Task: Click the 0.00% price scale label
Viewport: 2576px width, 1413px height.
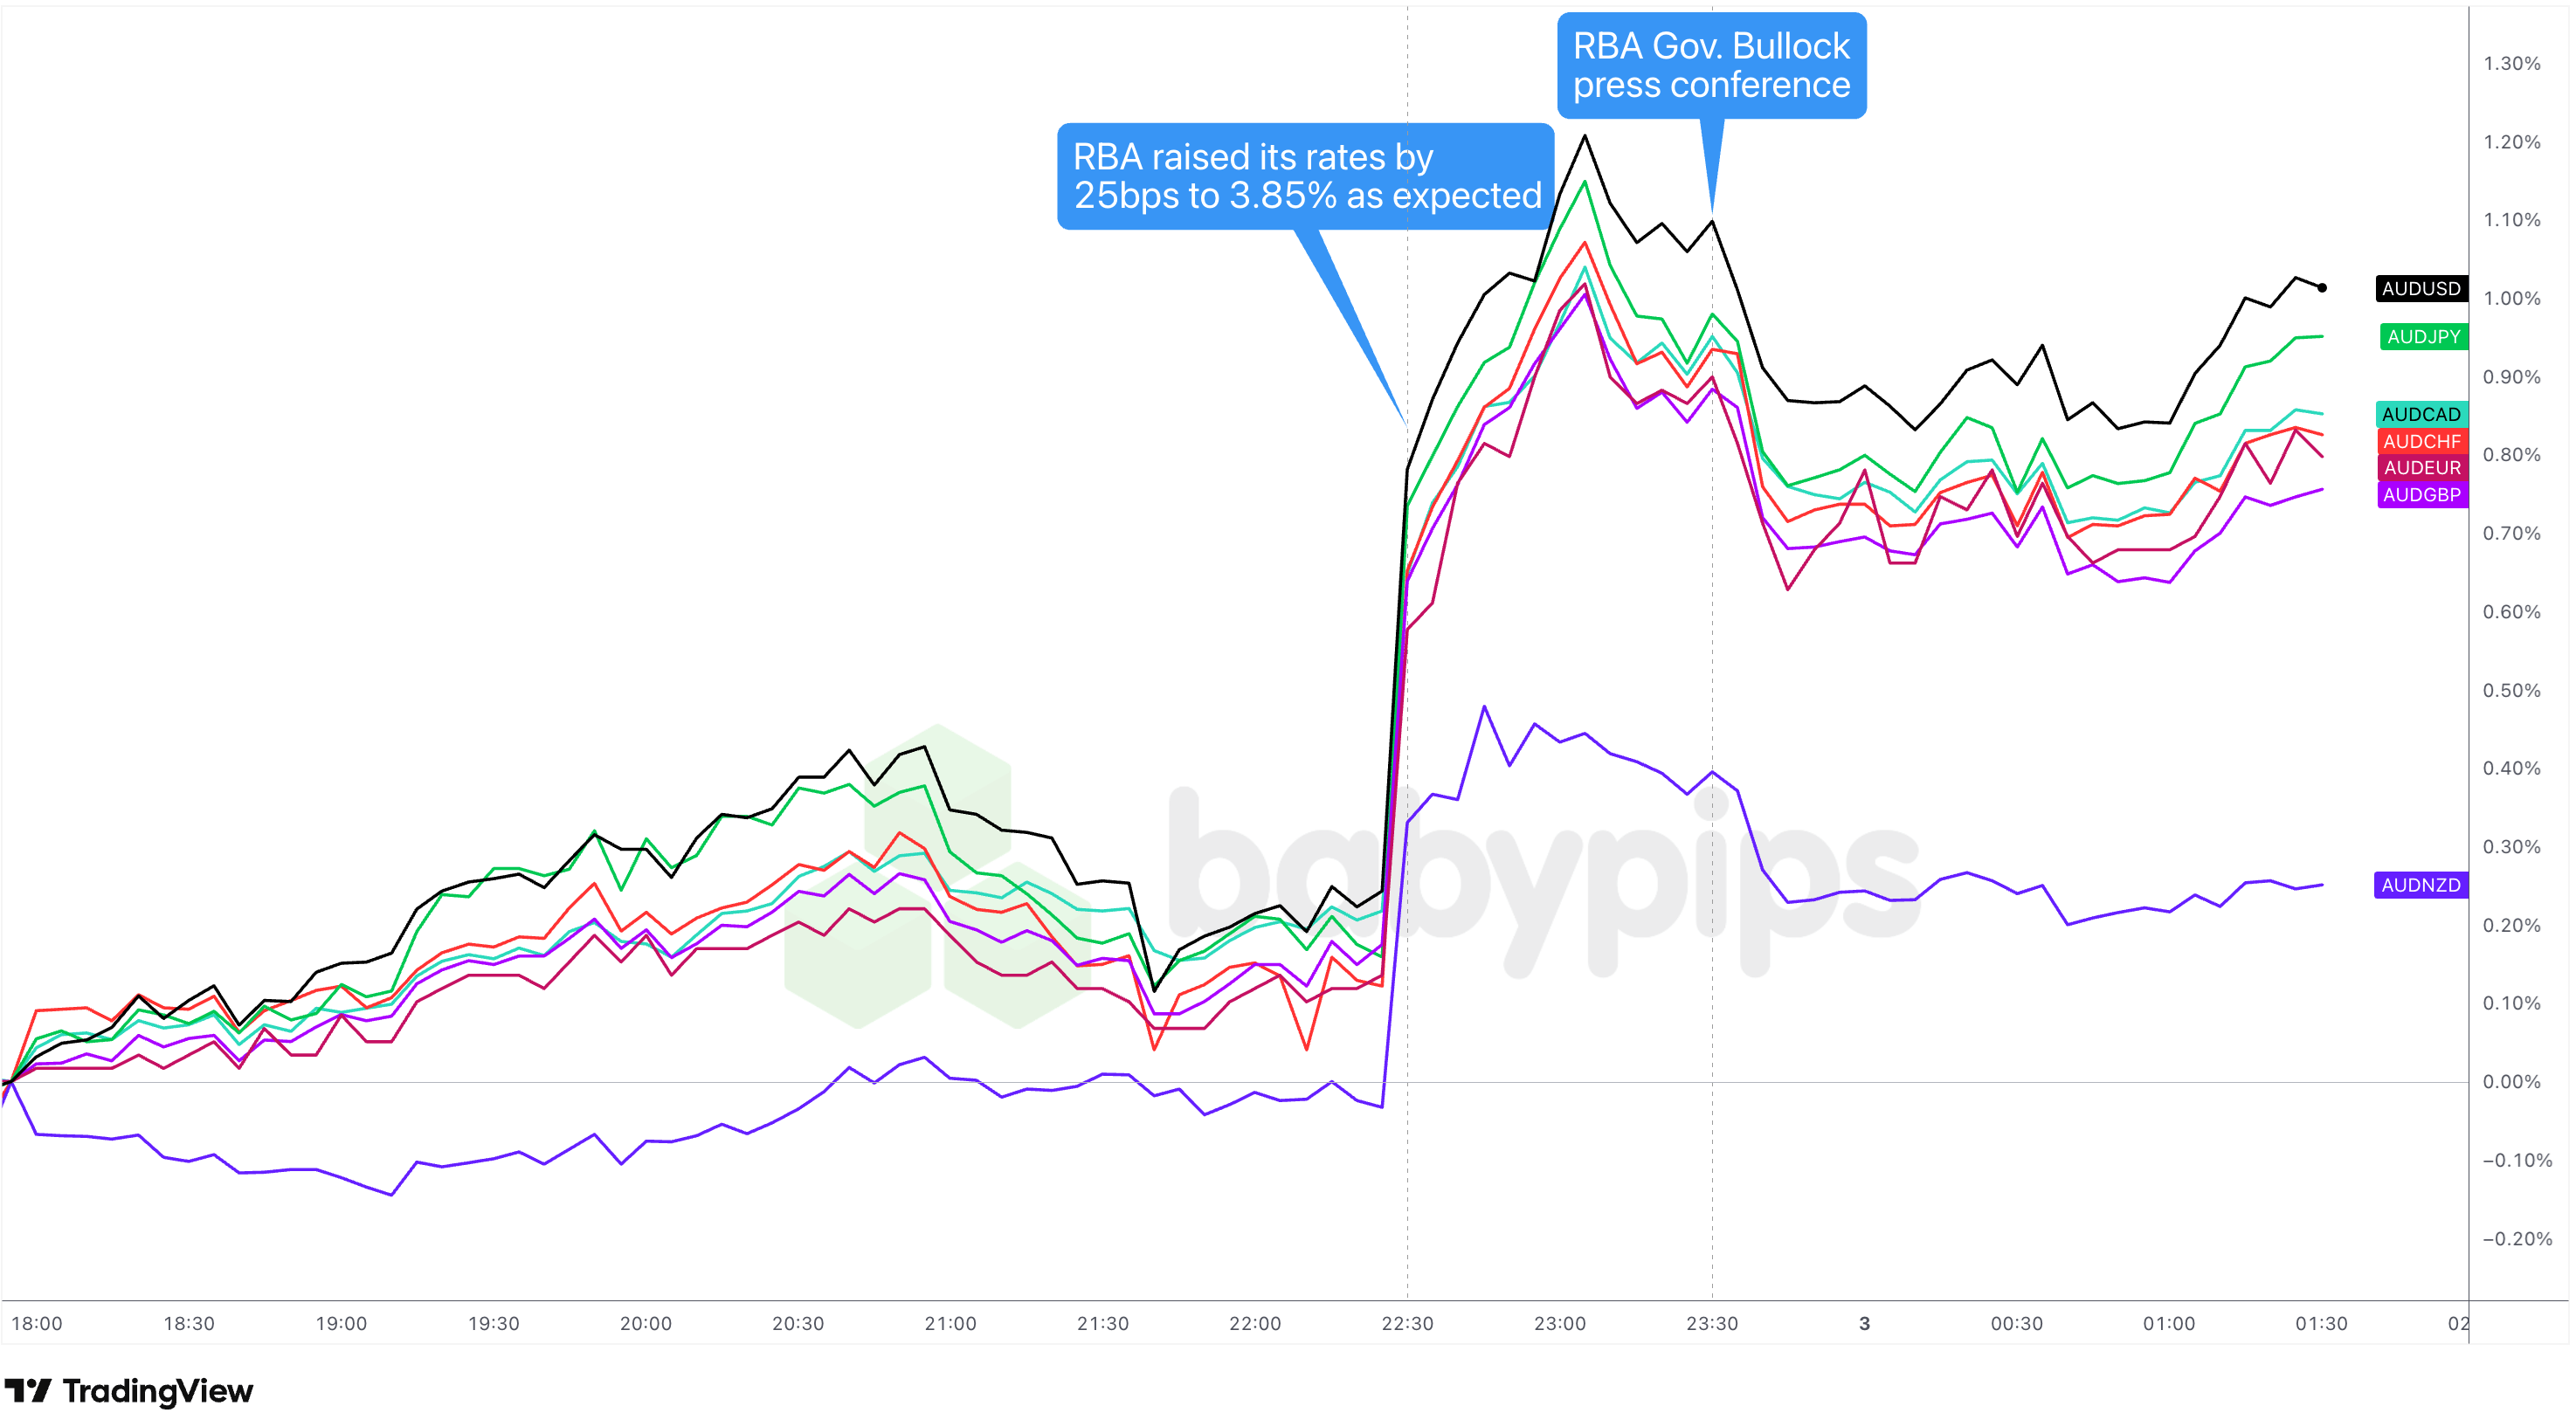Action: [2511, 1081]
